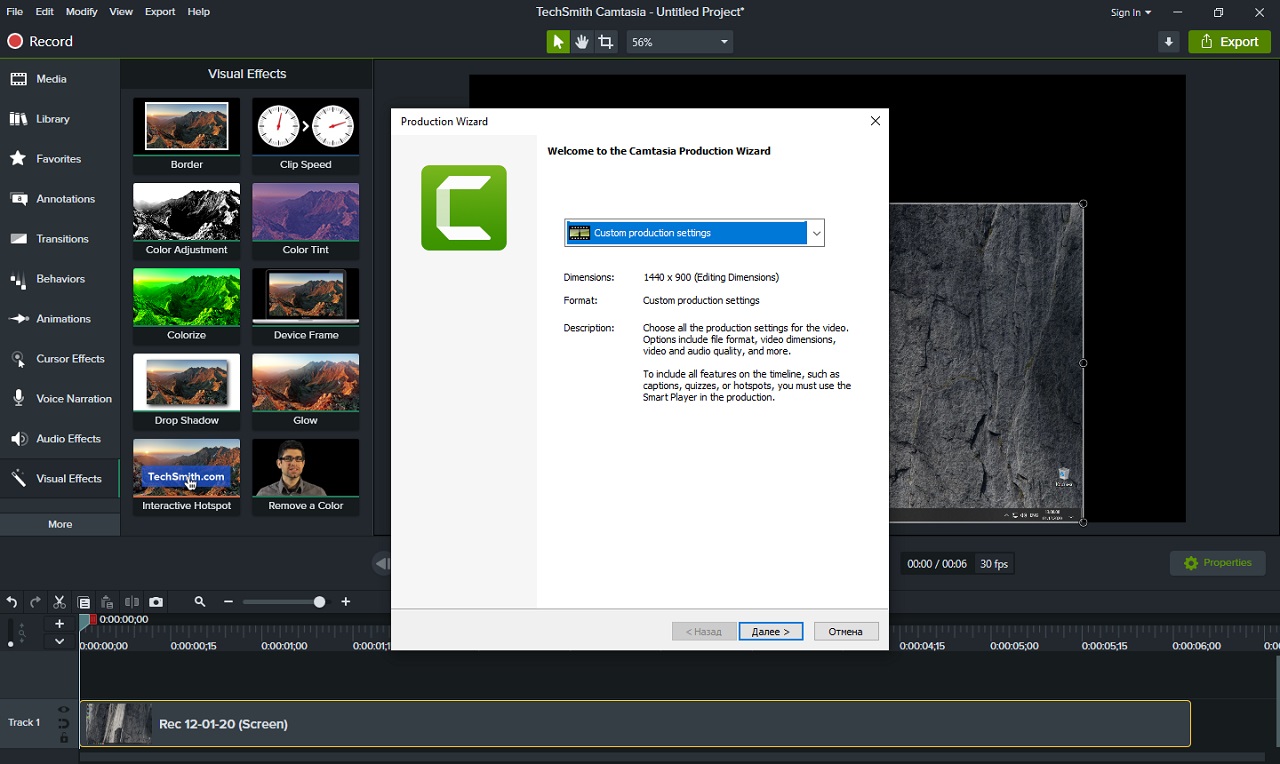Lock Track 1 with padlock icon
This screenshot has width=1280, height=764.
point(64,738)
